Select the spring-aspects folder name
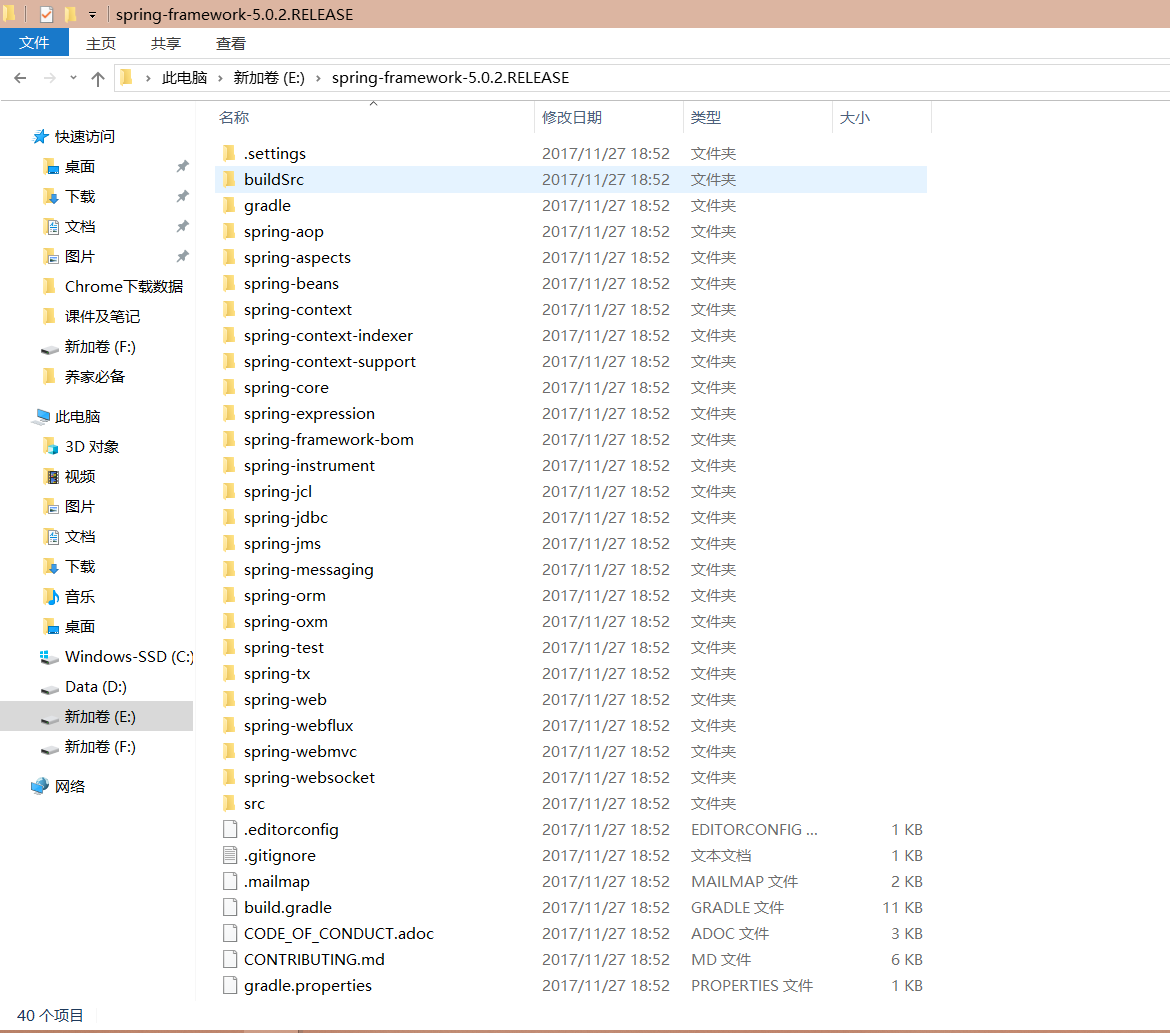This screenshot has height=1033, width=1170. tap(297, 258)
